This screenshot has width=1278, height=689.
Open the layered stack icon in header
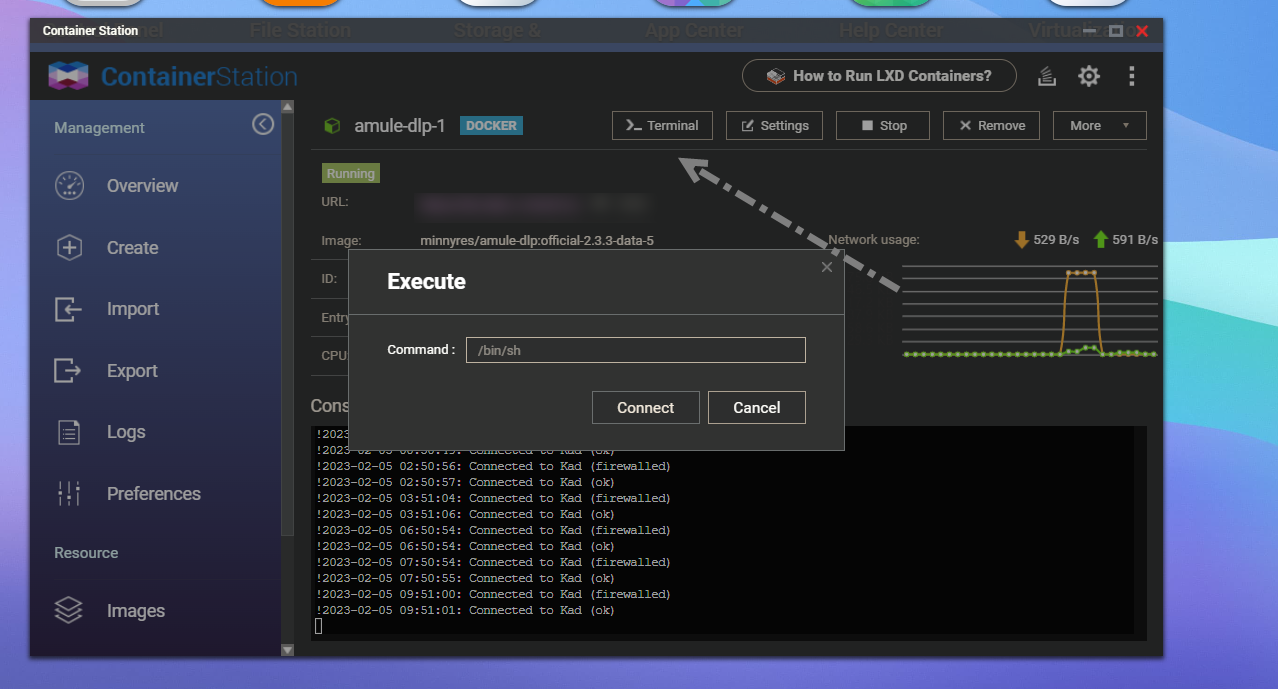[x=1046, y=76]
